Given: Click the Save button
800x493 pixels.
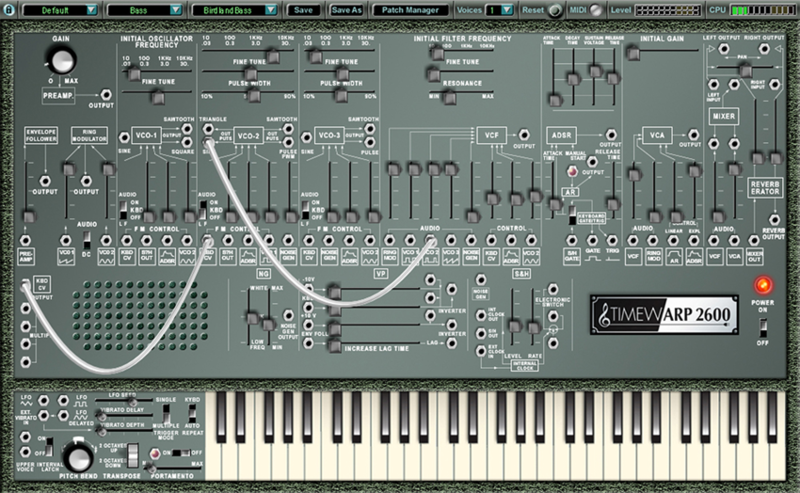Looking at the screenshot, I should (305, 9).
